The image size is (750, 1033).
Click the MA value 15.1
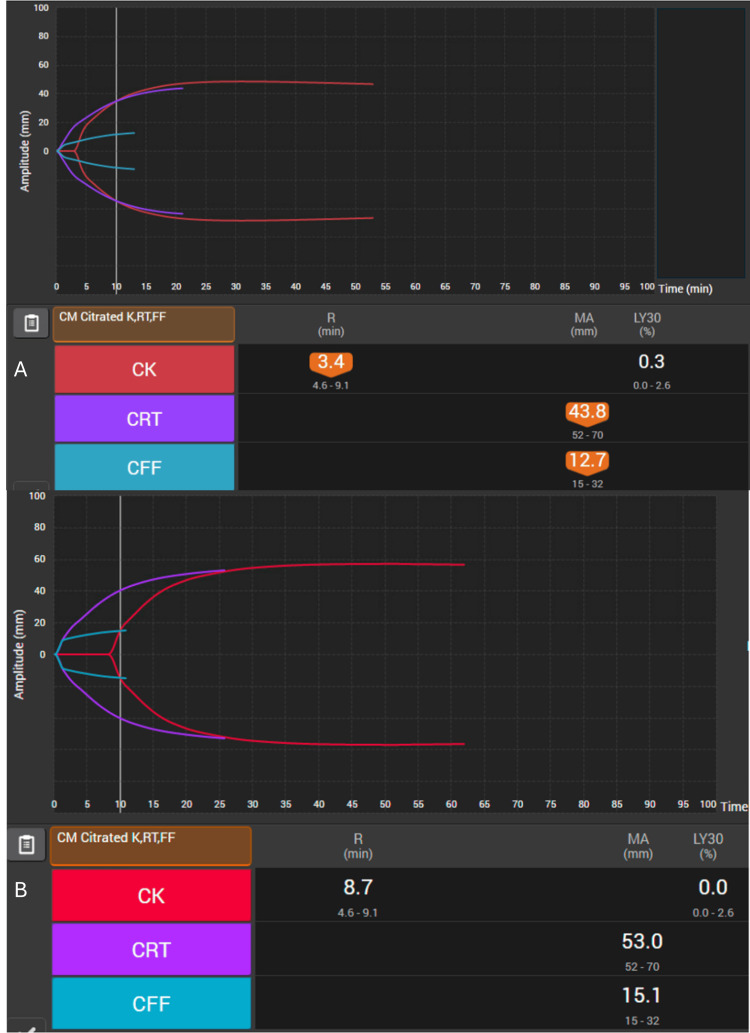click(x=642, y=995)
